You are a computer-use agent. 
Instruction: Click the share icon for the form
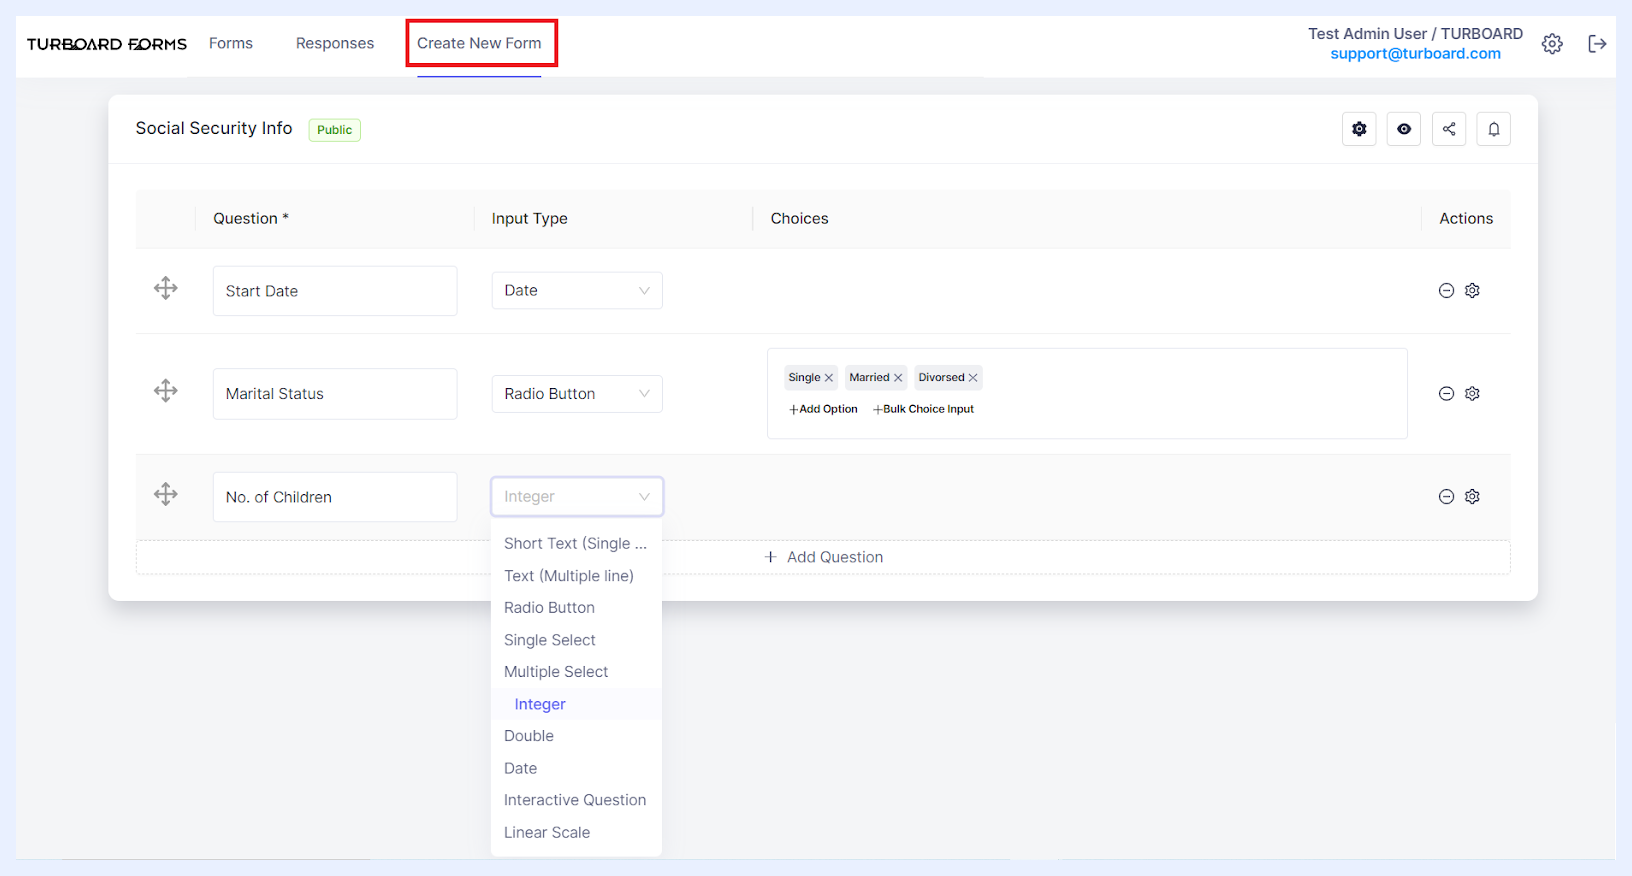coord(1449,129)
